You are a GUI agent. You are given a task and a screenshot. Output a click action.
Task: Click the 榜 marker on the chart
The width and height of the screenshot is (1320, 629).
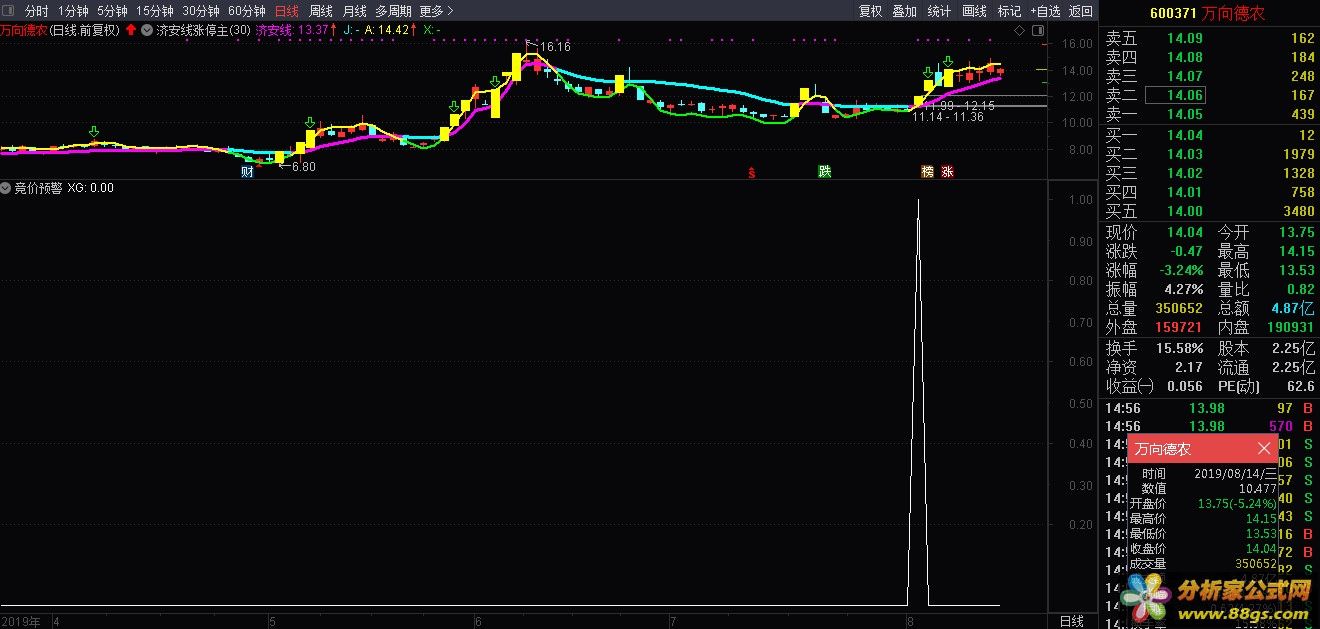tap(928, 171)
